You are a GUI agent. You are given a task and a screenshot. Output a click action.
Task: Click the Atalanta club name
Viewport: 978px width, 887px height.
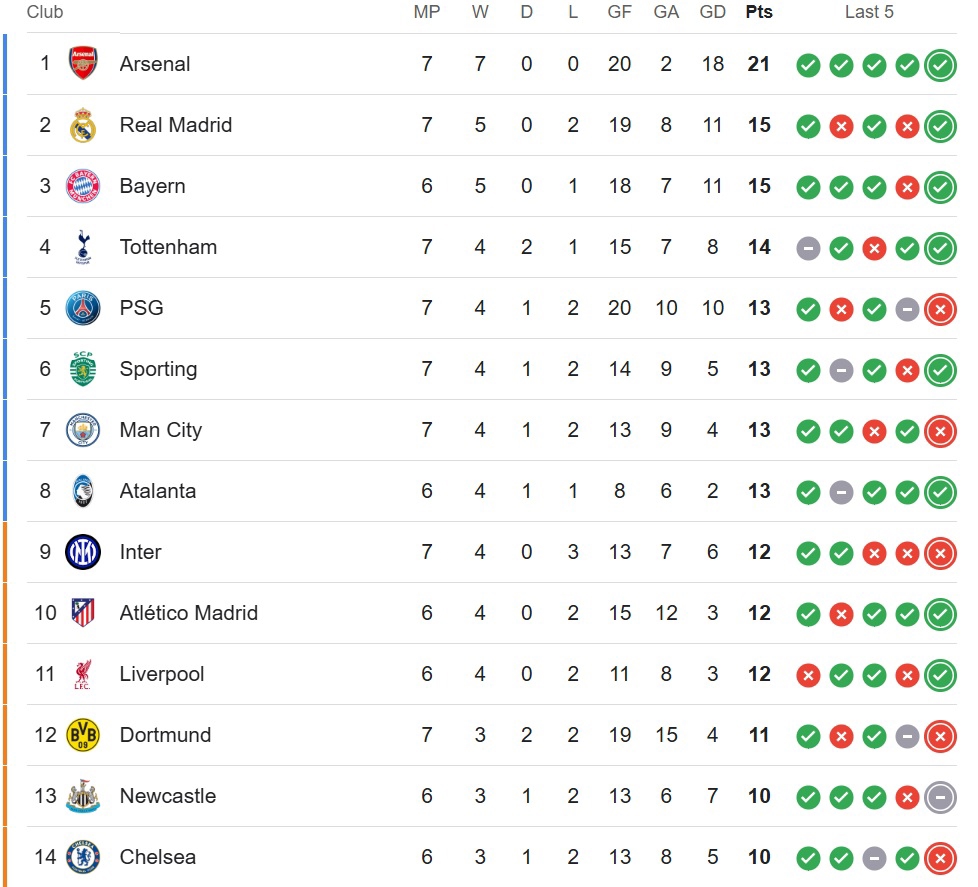click(x=158, y=491)
